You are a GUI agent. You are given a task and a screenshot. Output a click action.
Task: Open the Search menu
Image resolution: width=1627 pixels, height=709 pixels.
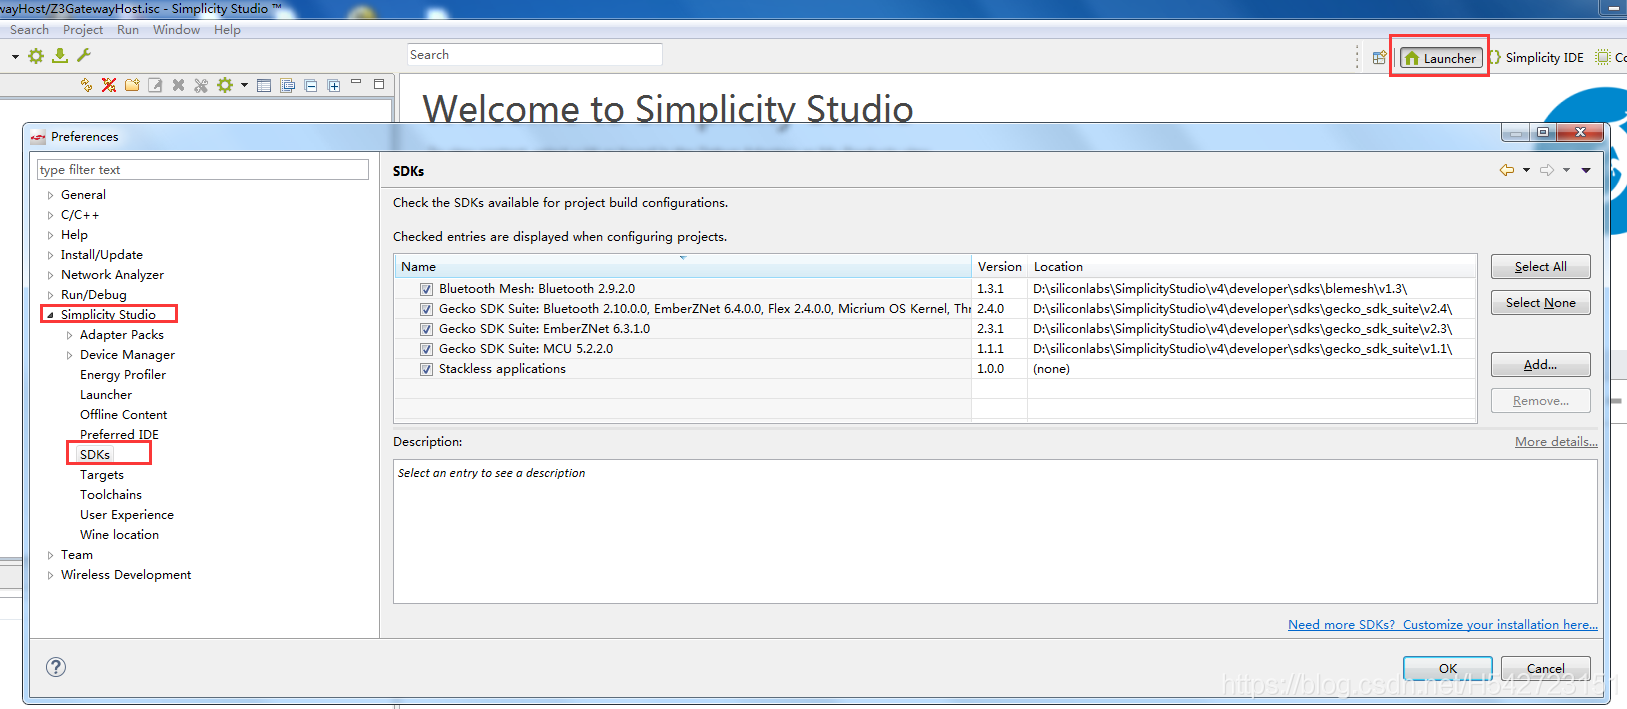pos(29,30)
